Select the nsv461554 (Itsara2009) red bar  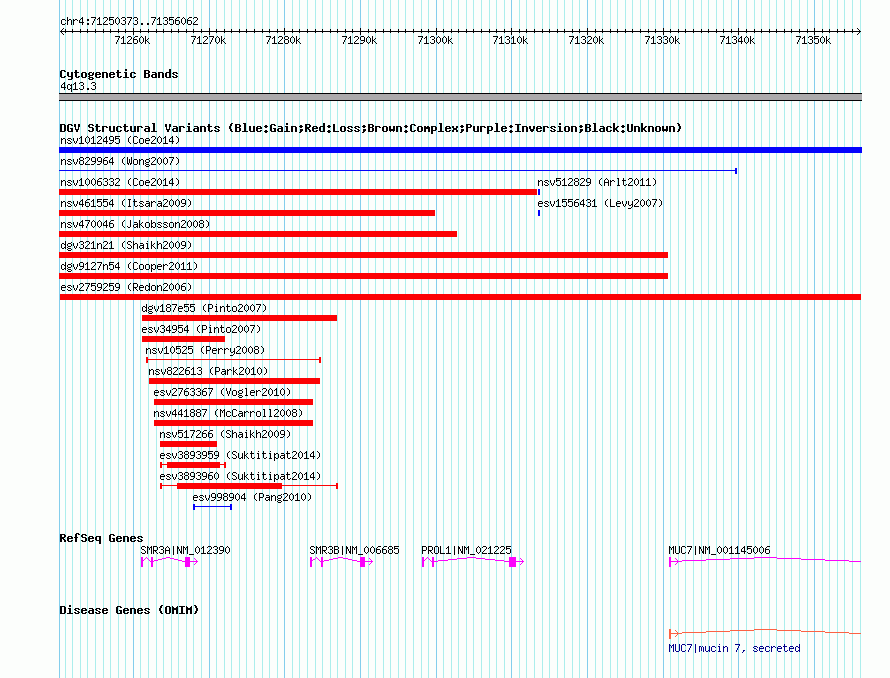coord(247,213)
